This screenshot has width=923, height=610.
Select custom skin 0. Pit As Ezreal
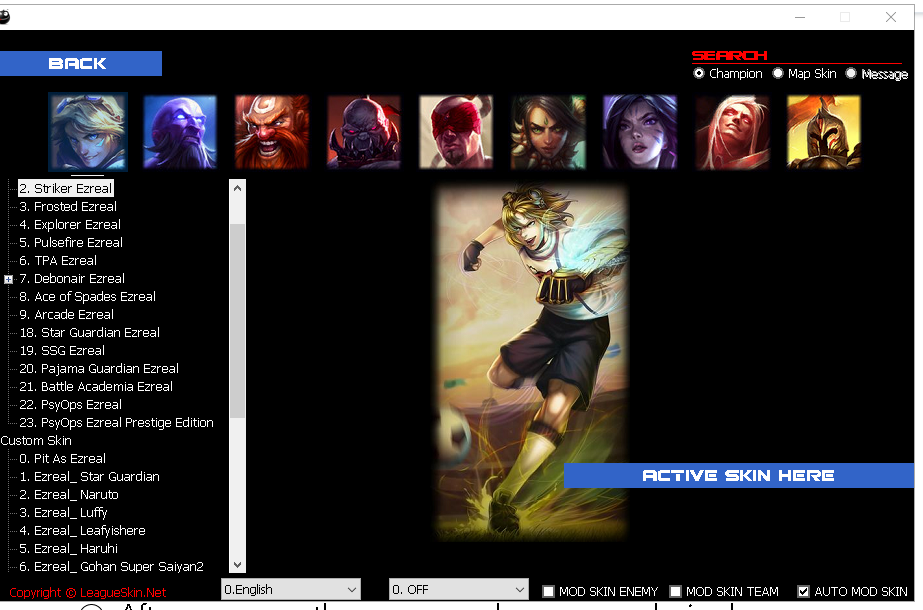62,459
